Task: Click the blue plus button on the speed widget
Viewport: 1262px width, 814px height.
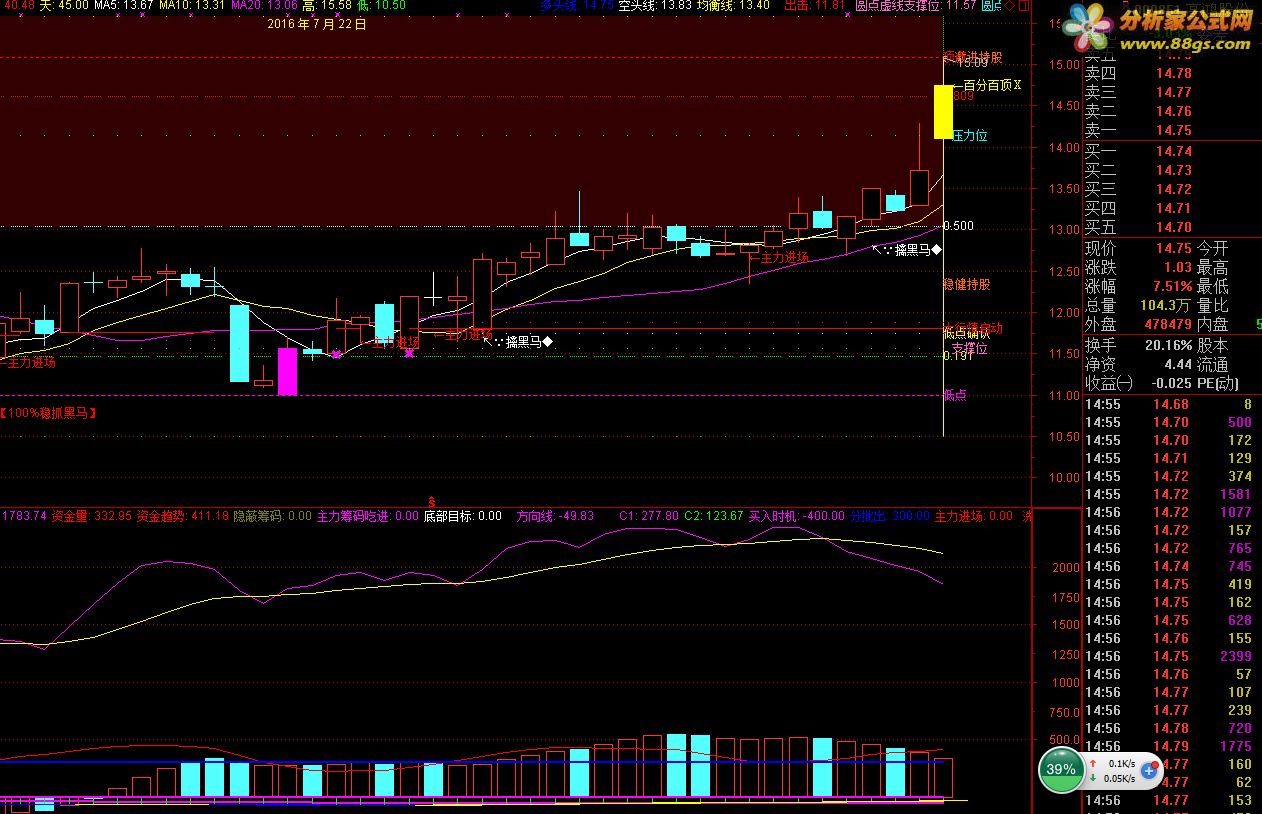Action: point(1147,770)
